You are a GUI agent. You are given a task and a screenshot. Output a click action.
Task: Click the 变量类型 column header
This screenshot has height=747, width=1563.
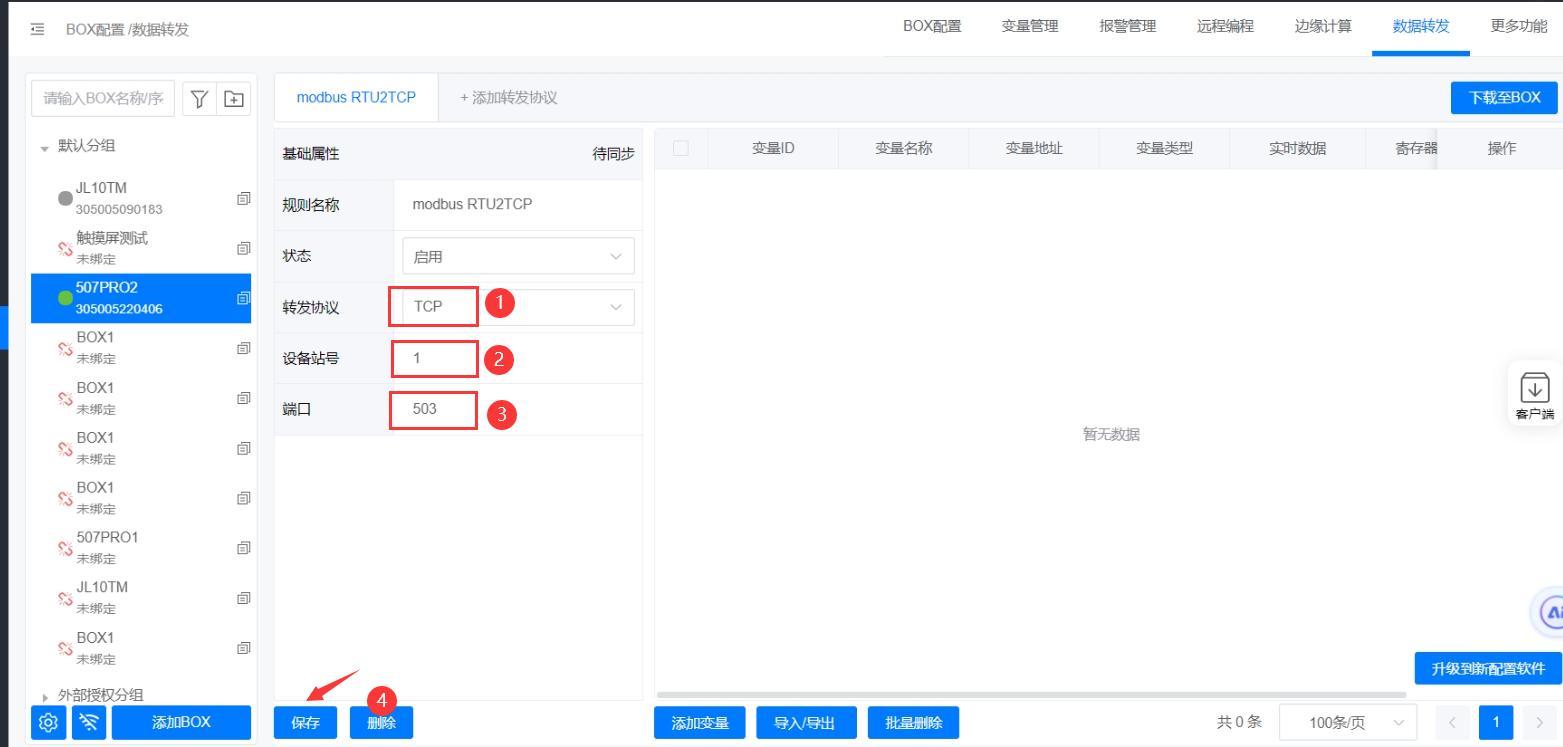tap(1164, 148)
